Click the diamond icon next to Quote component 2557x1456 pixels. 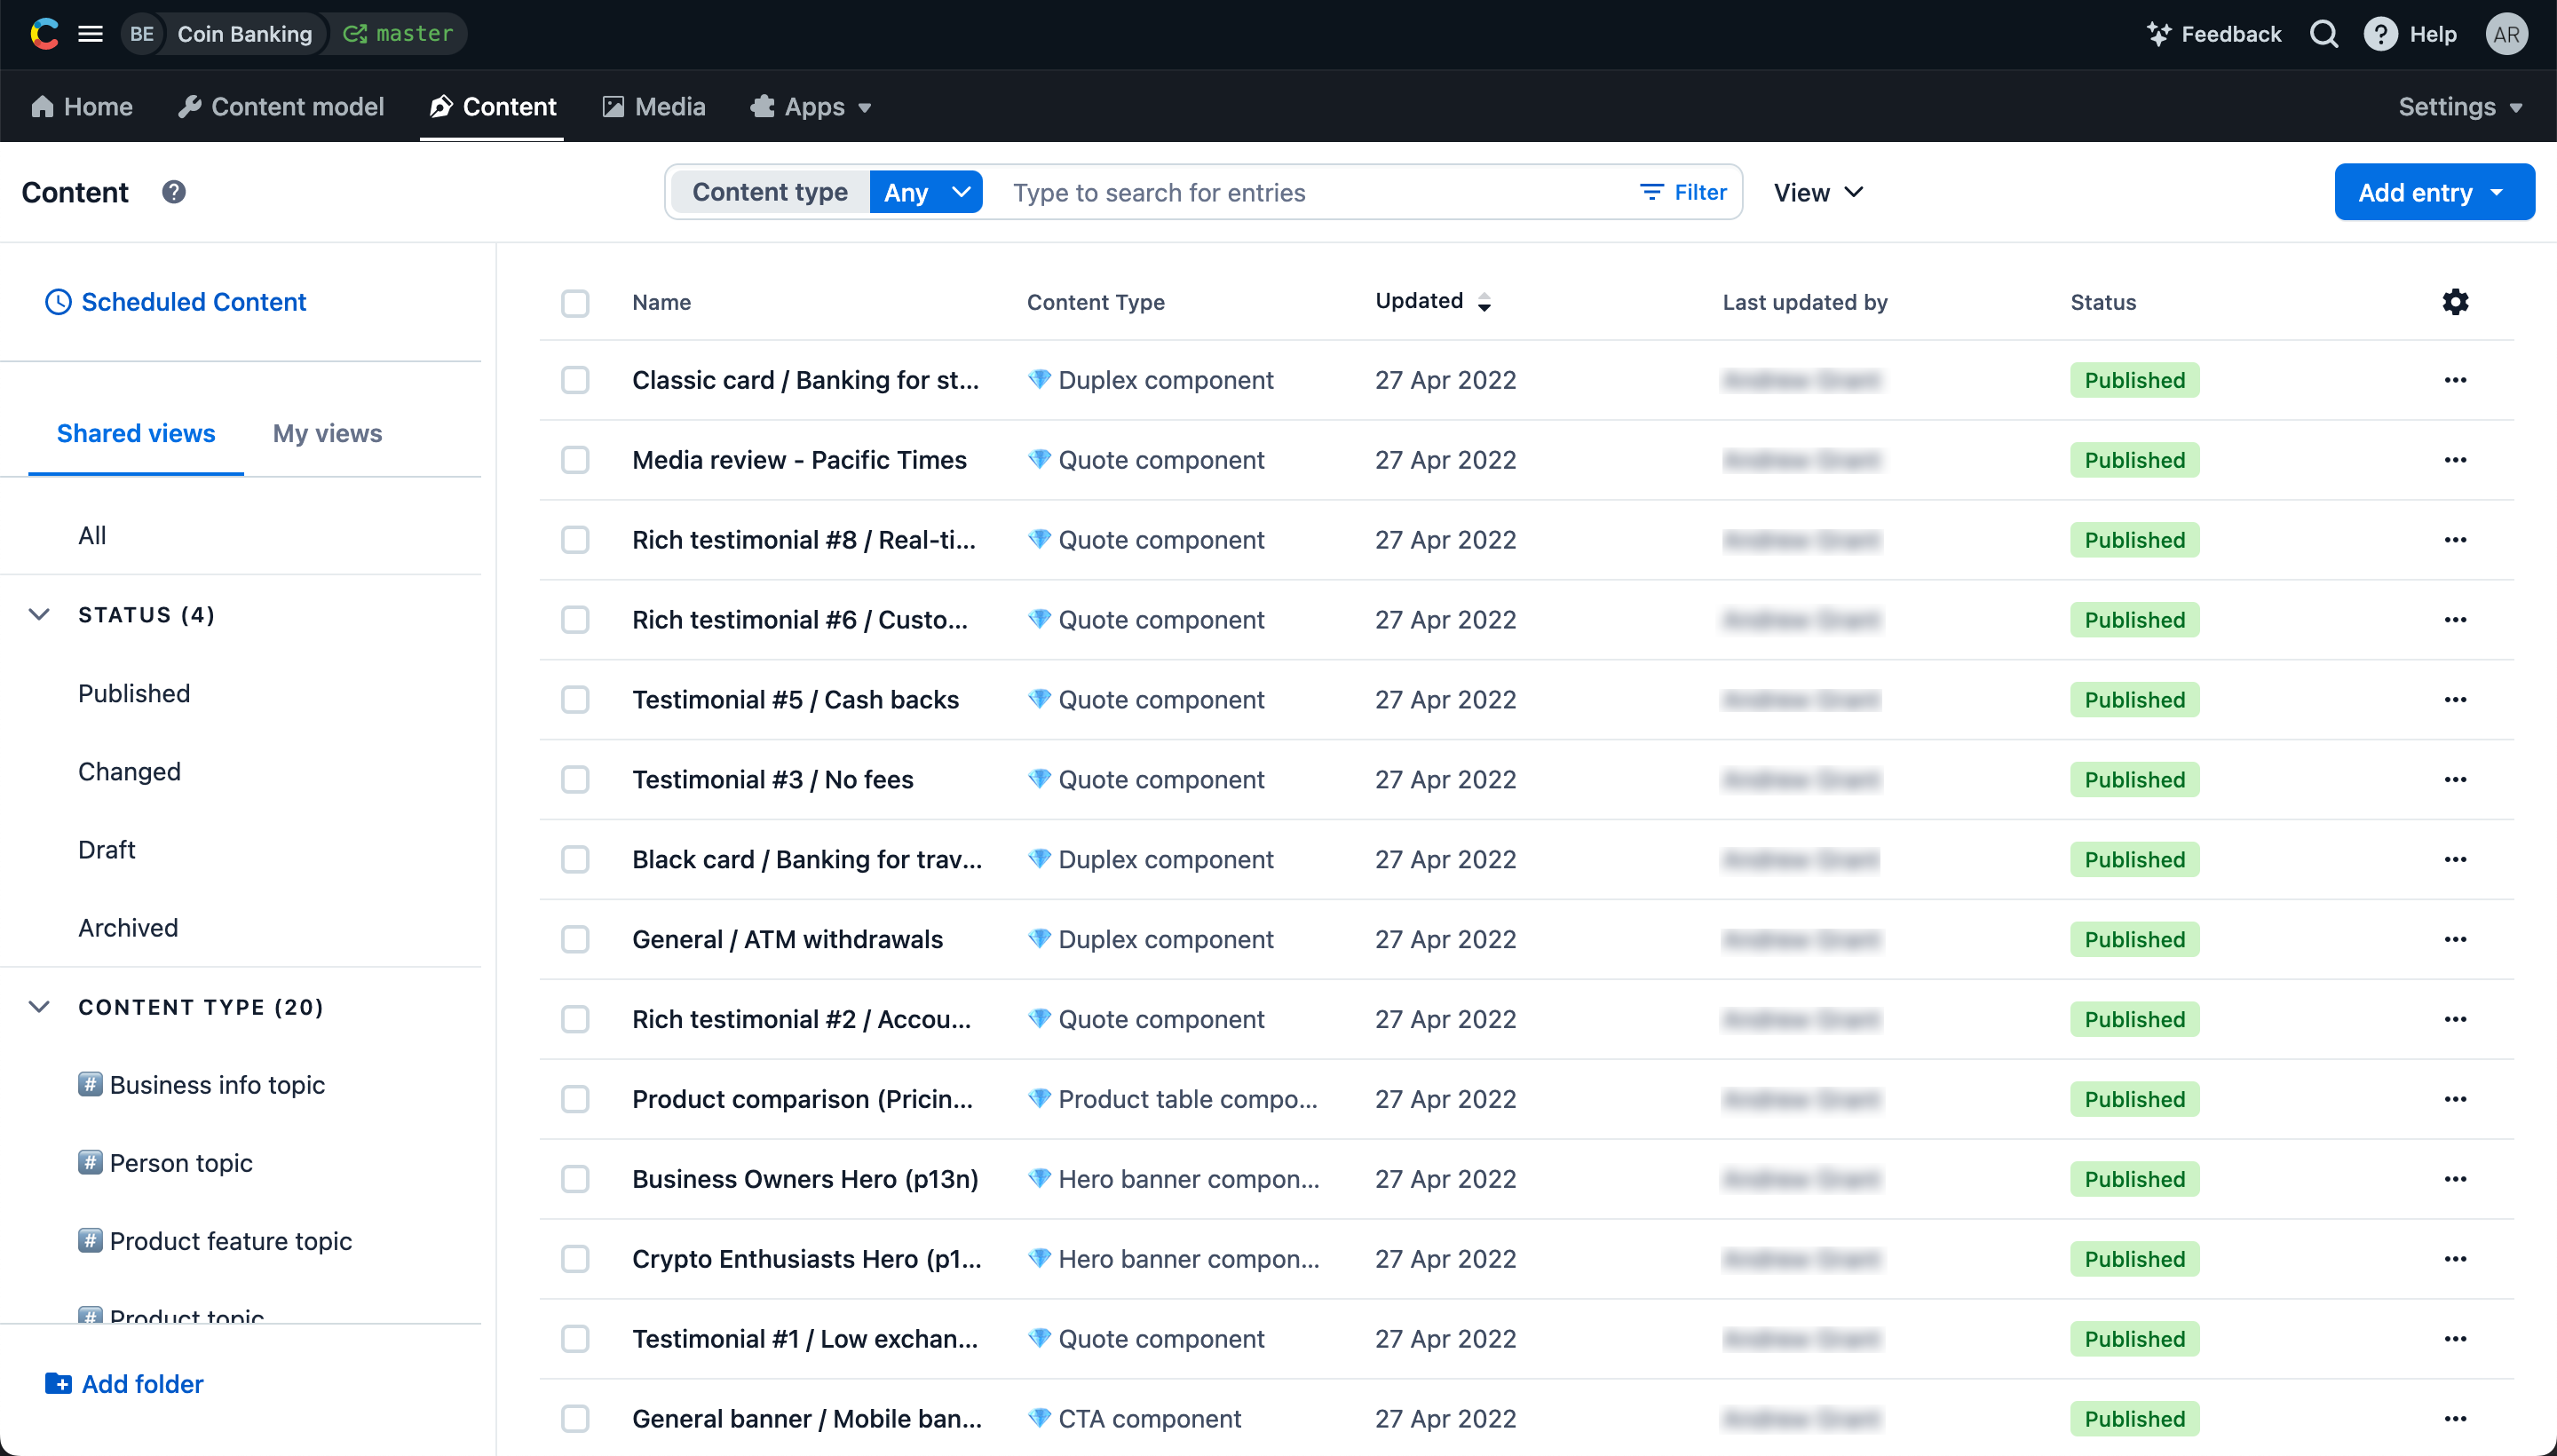pos(1036,458)
